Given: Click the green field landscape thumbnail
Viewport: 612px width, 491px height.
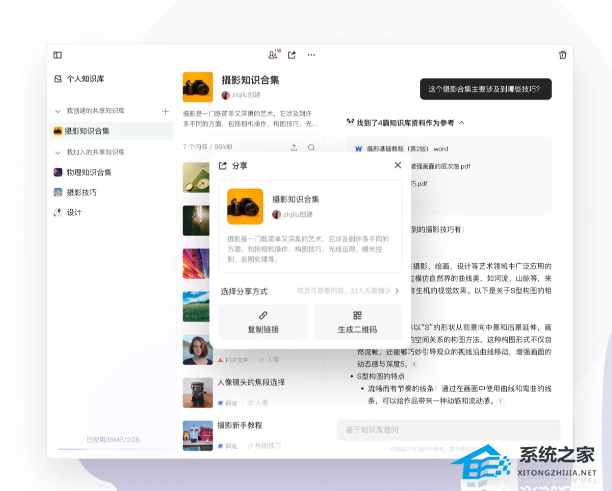Looking at the screenshot, I should pyautogui.click(x=196, y=307).
